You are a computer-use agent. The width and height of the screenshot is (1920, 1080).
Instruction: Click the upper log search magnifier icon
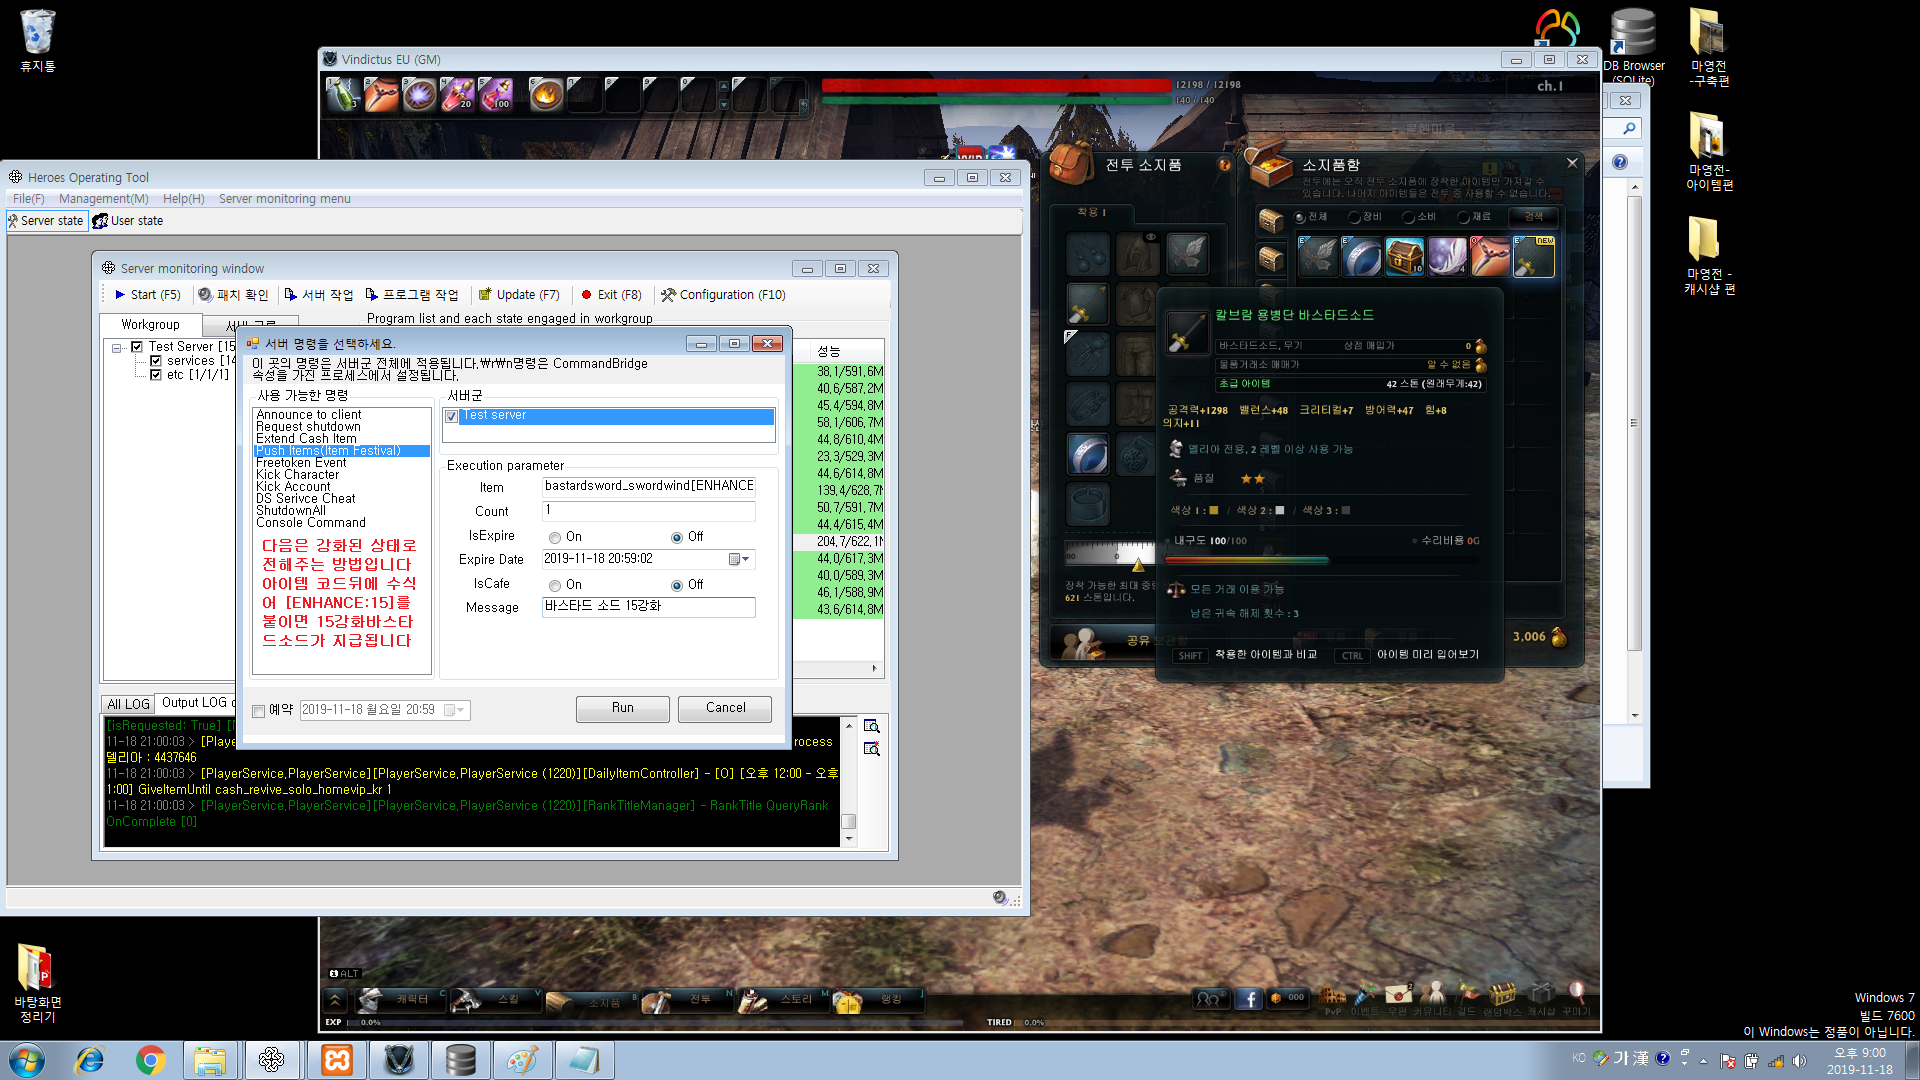(x=871, y=726)
